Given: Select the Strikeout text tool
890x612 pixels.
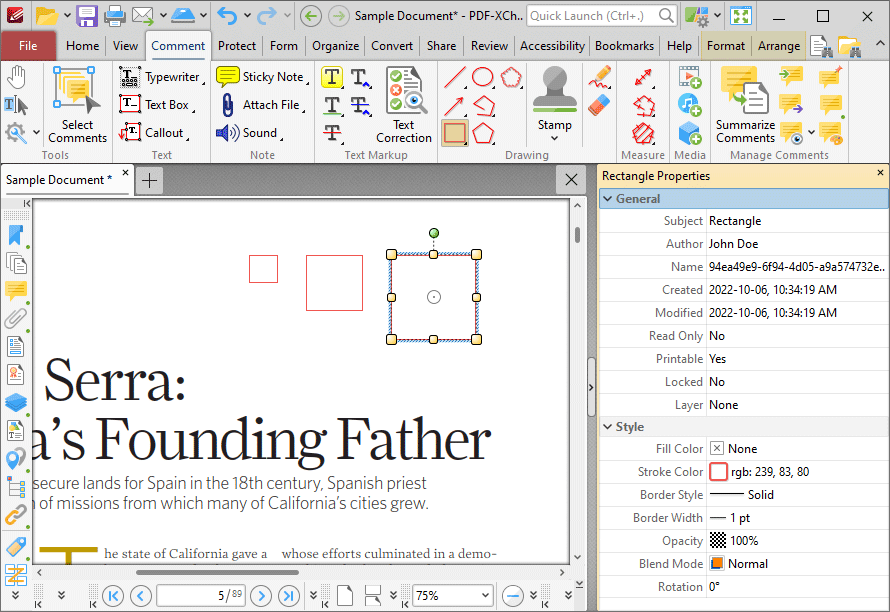Looking at the screenshot, I should tap(332, 133).
